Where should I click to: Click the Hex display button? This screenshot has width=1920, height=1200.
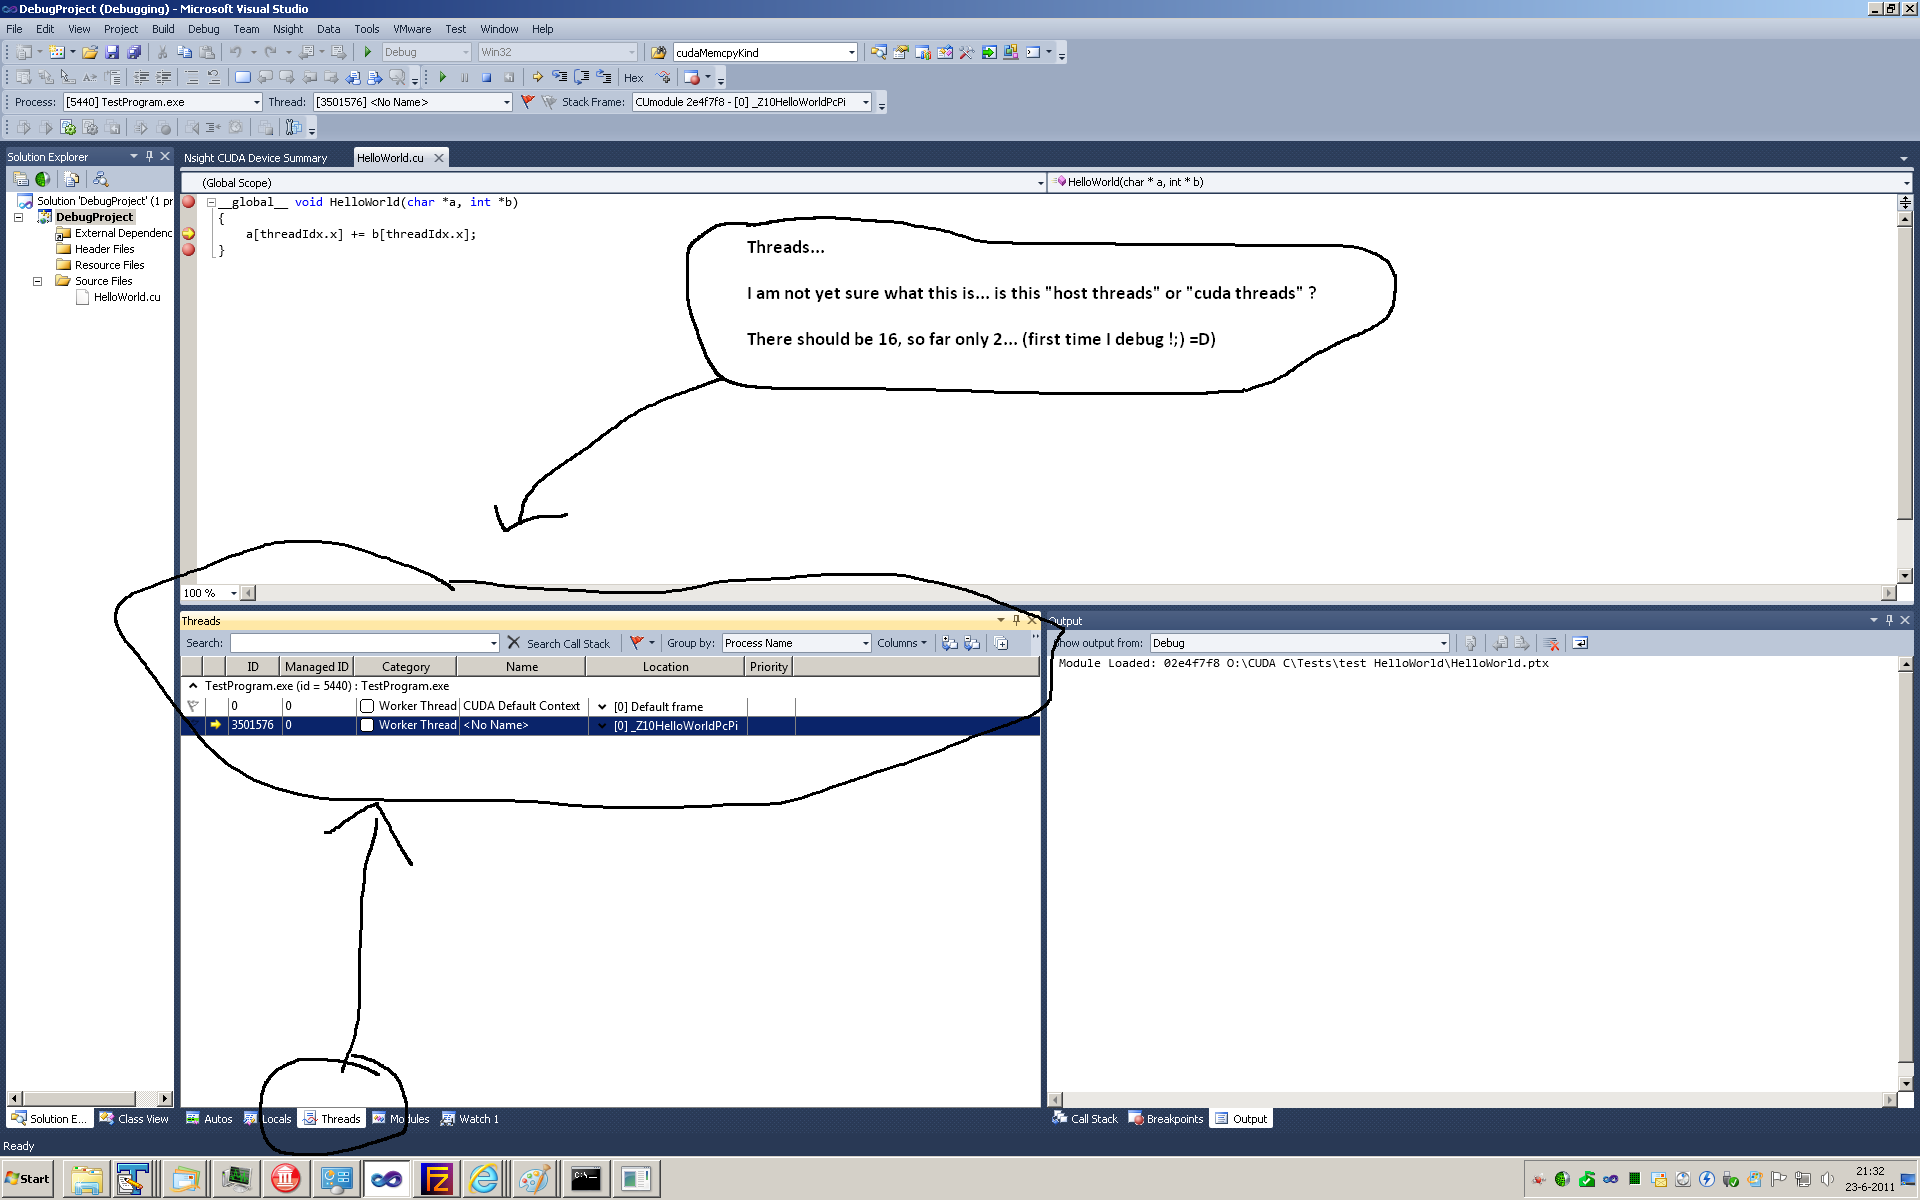pyautogui.click(x=634, y=78)
